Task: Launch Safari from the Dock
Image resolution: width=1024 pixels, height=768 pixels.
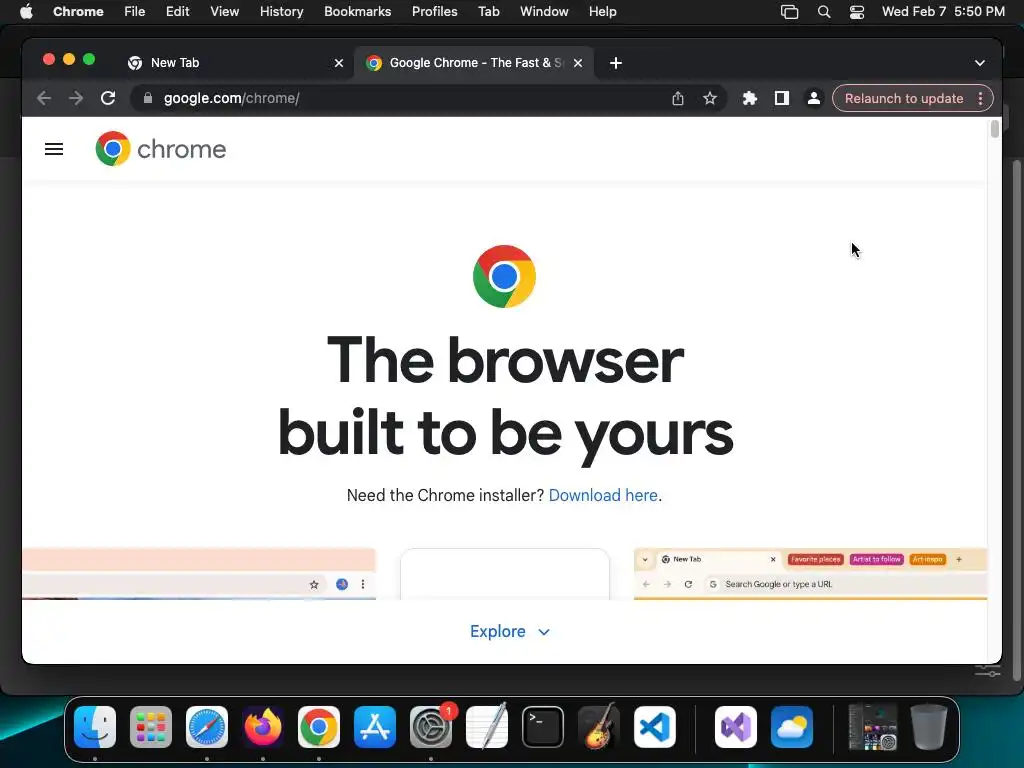Action: coord(207,727)
